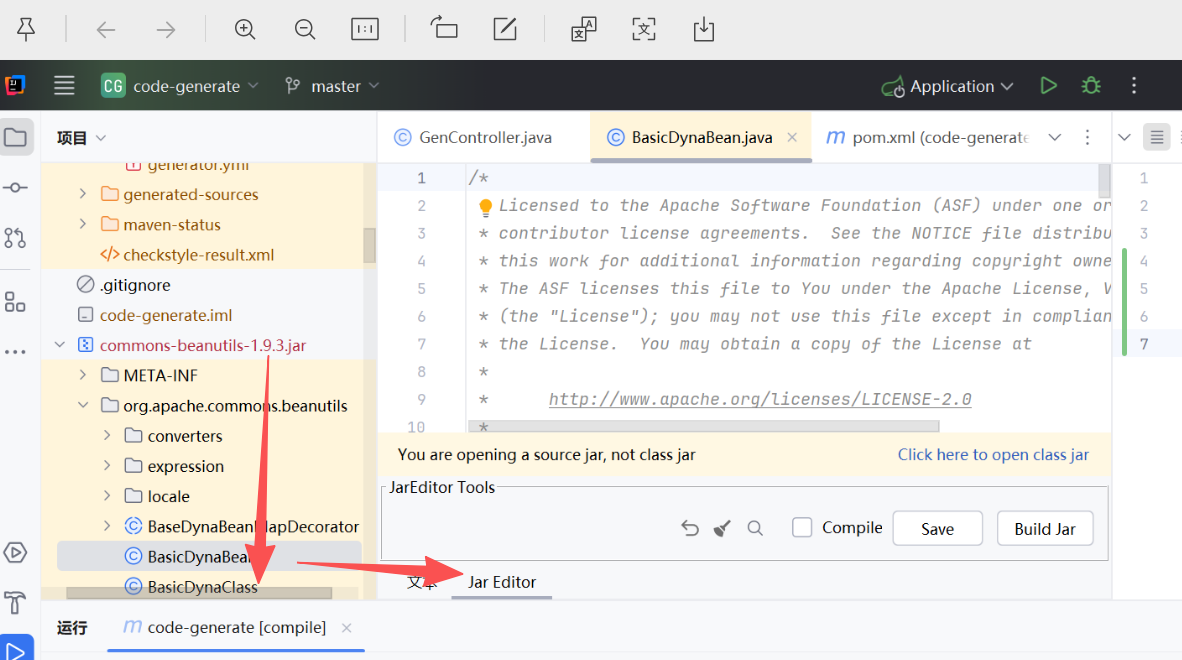Open the Run tool window icon
Screen dimensions: 1182x660
point(15,649)
